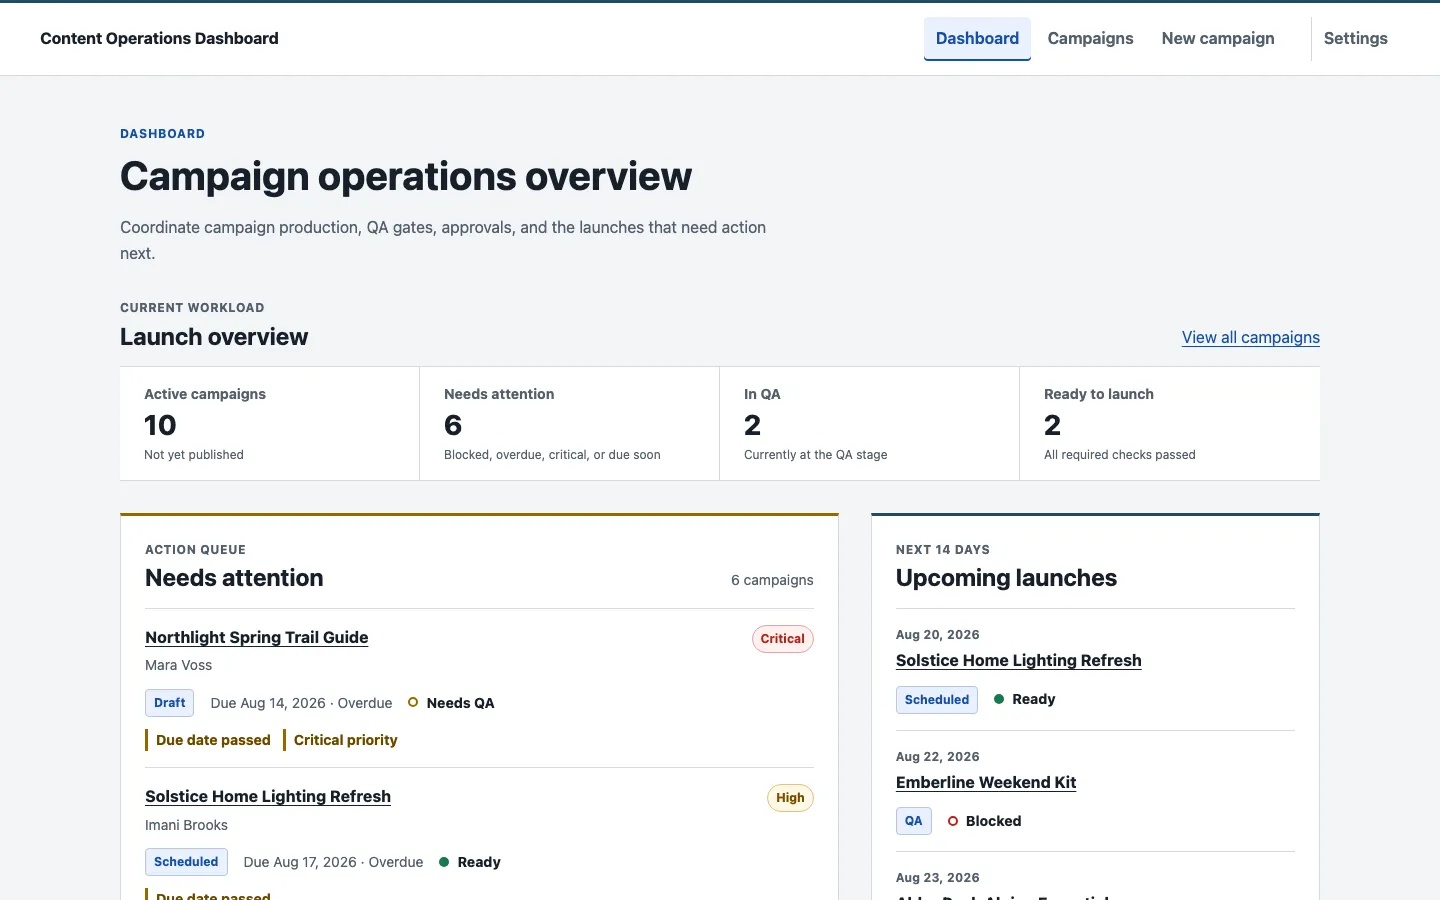Screen dimensions: 1440x900
Task: Click the Scheduled badge under Aug 20, 2026
Action: tap(937, 700)
